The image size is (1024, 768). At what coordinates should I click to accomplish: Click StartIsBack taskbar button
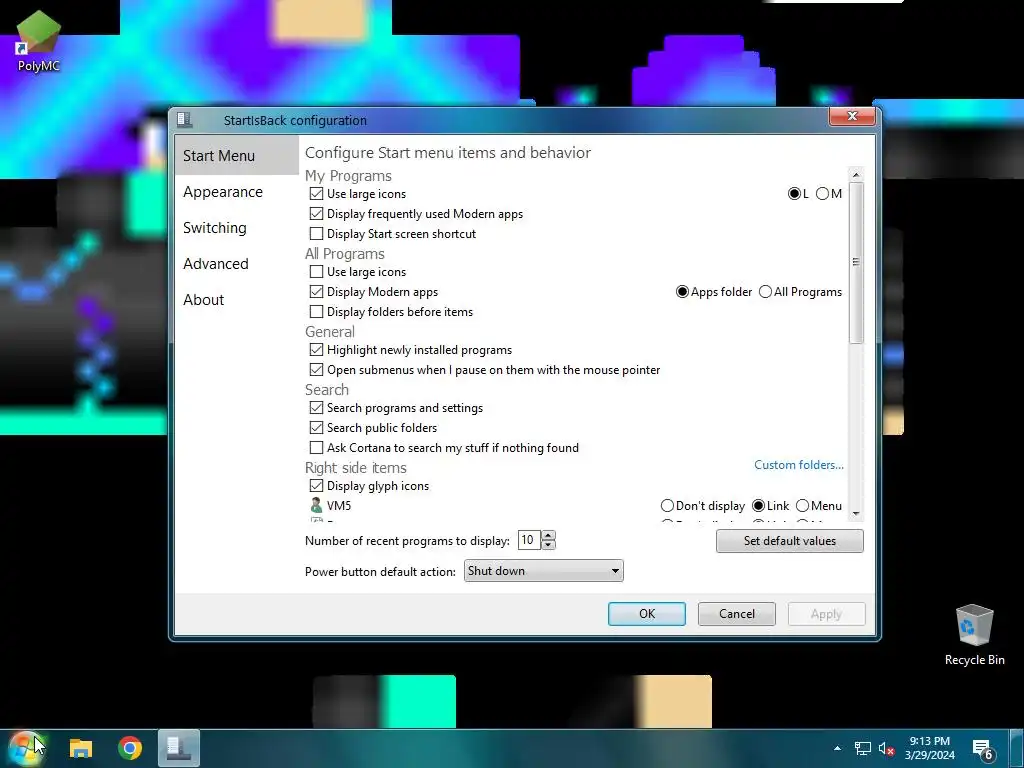[x=179, y=748]
